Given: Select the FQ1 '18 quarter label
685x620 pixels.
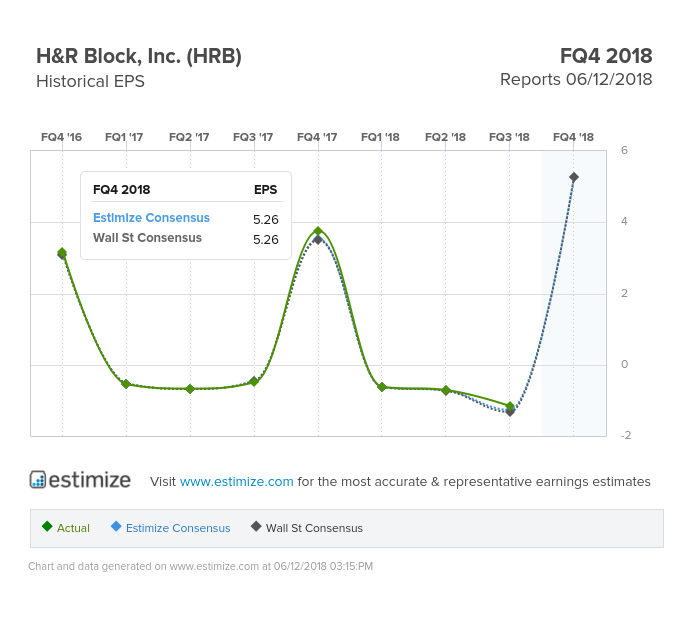Looking at the screenshot, I should tap(381, 137).
